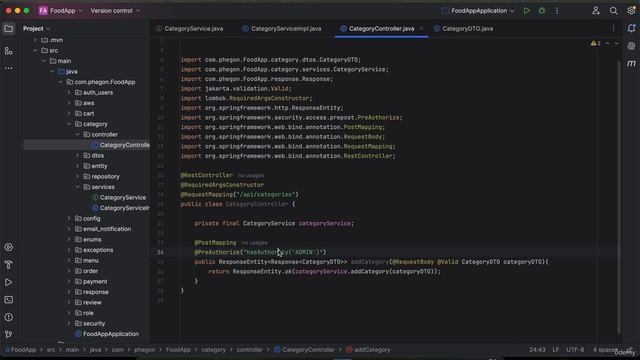Image resolution: width=640 pixels, height=360 pixels.
Task: Click no usages hint beside @PostMapping
Action: (254, 243)
